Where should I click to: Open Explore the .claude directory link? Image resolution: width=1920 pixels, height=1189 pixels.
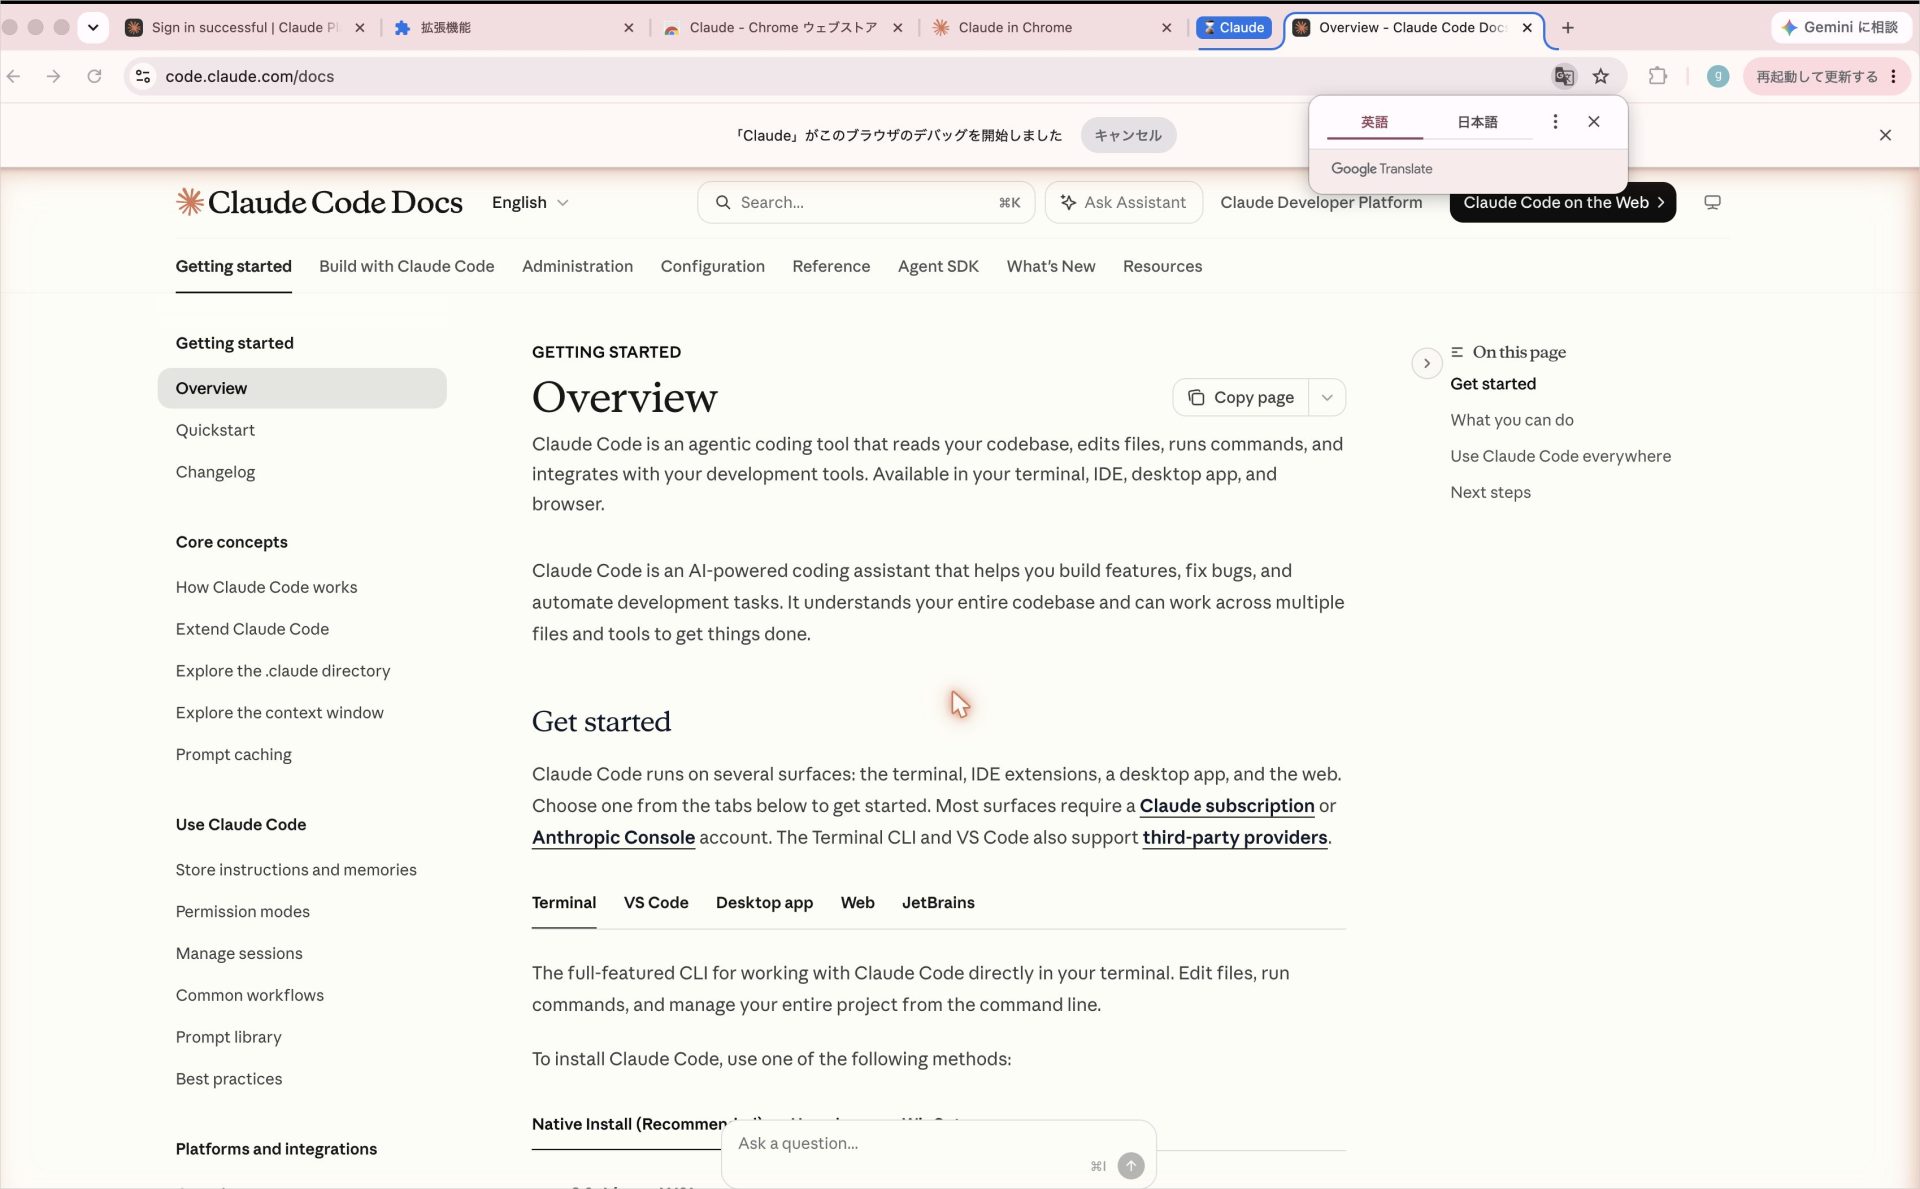click(283, 671)
